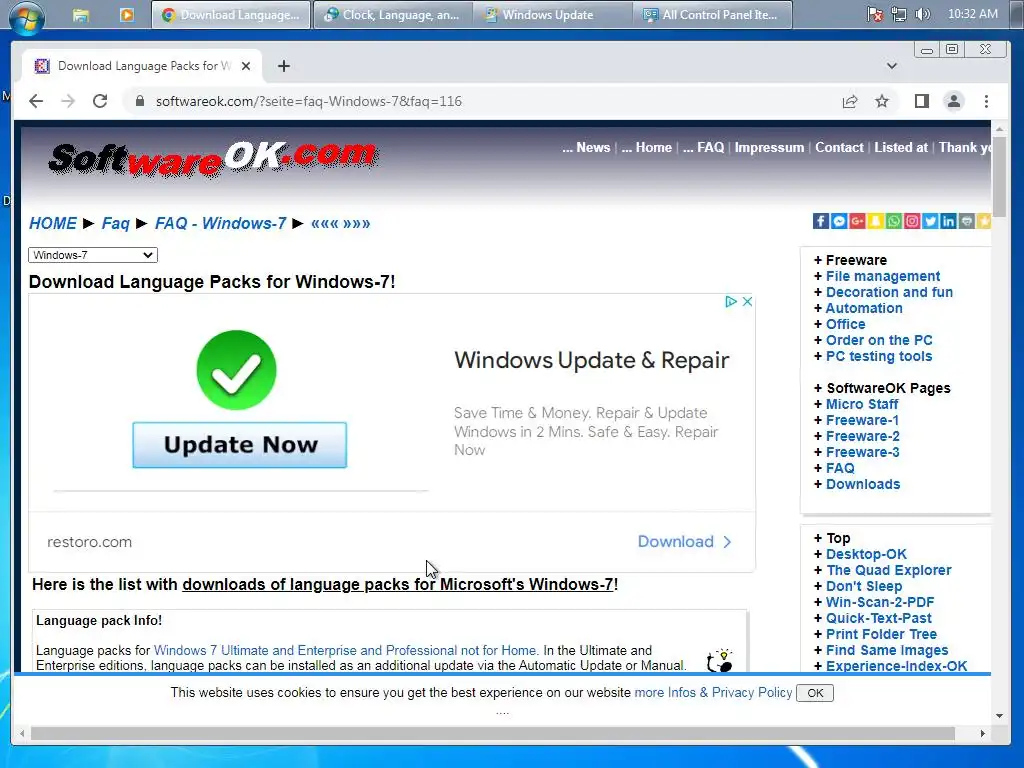Share via the Google Plus icon
This screenshot has height=768, width=1024.
pos(857,221)
